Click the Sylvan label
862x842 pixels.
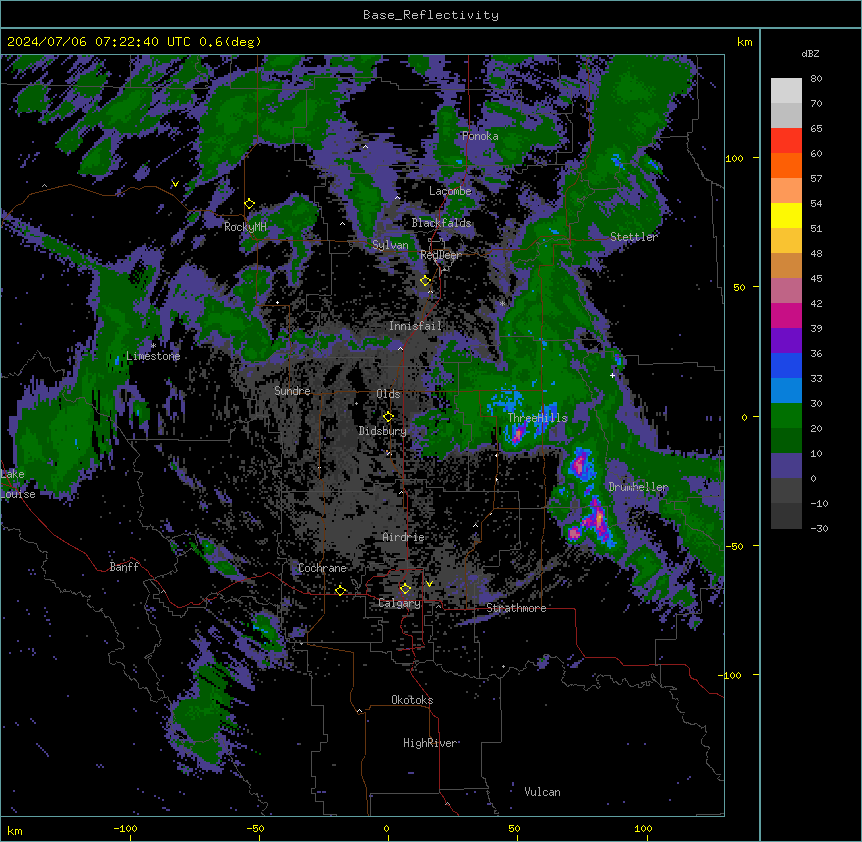[390, 245]
